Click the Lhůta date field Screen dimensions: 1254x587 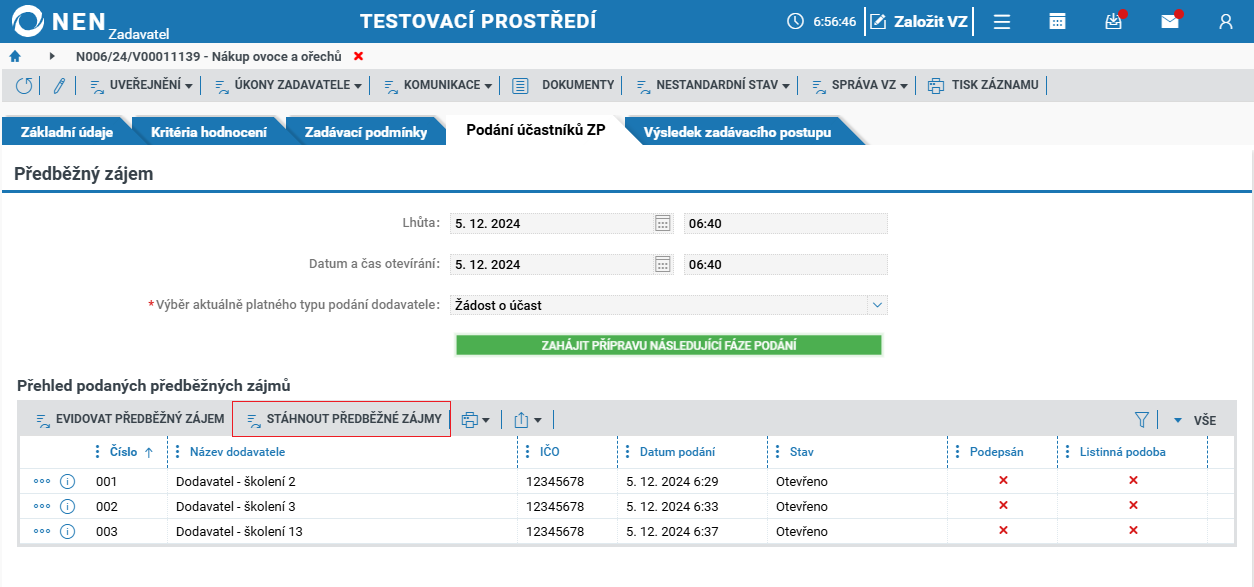pos(550,223)
